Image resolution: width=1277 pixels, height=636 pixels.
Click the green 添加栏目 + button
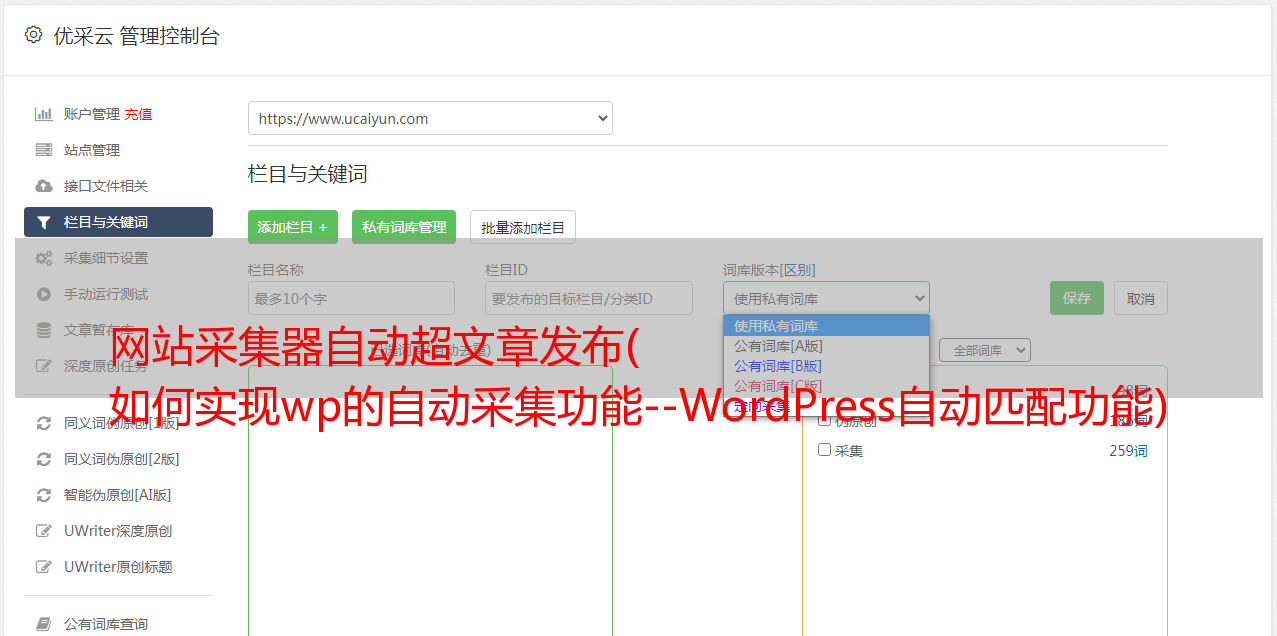(293, 227)
